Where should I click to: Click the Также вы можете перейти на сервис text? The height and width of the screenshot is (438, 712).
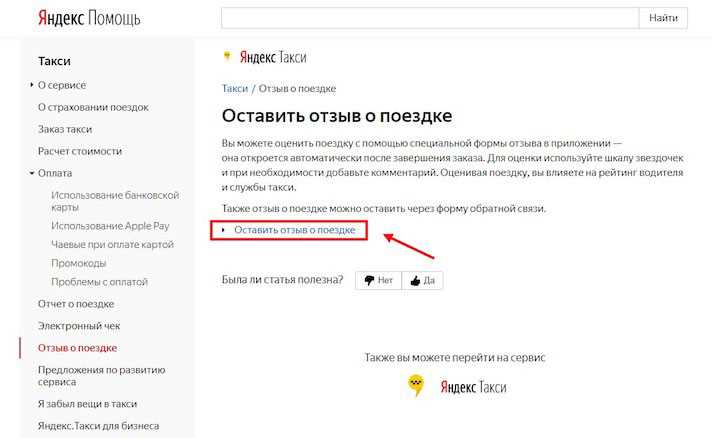(455, 358)
